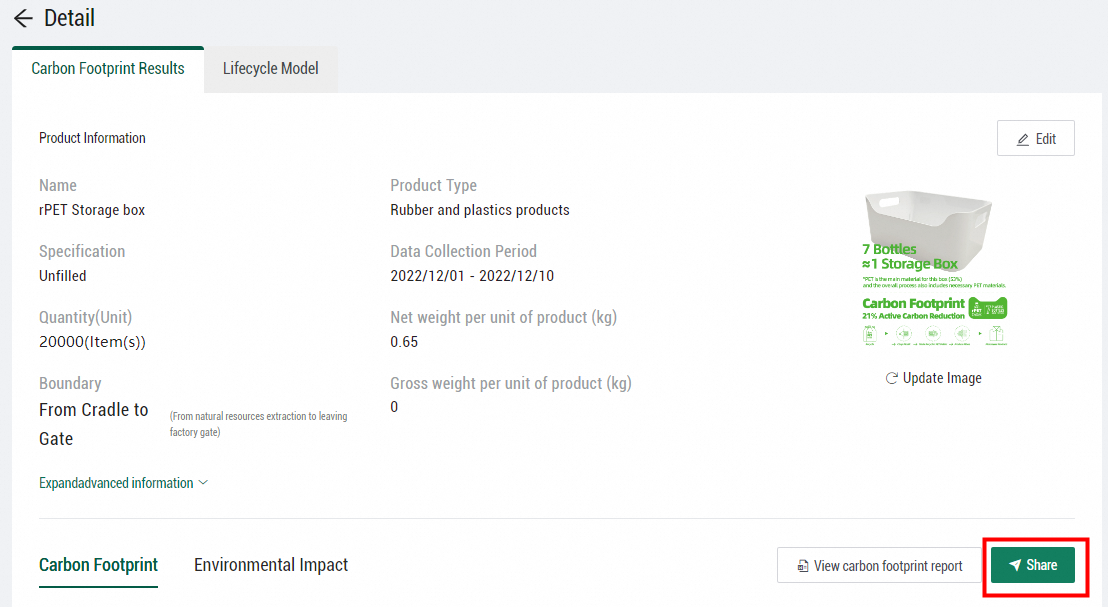Screen dimensions: 1108x607
Task: Click the rPET storage box product image
Action: pos(935,268)
